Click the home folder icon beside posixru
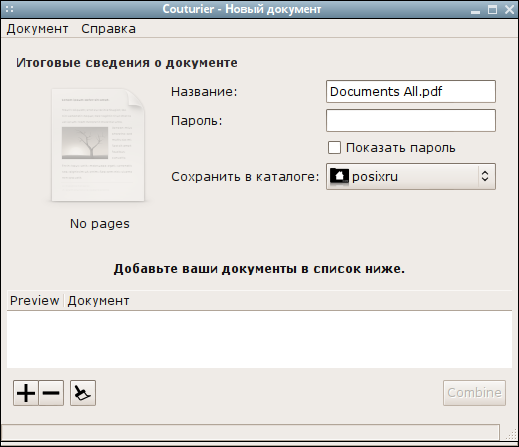Viewport: 519px width, 447px height. pyautogui.click(x=339, y=176)
